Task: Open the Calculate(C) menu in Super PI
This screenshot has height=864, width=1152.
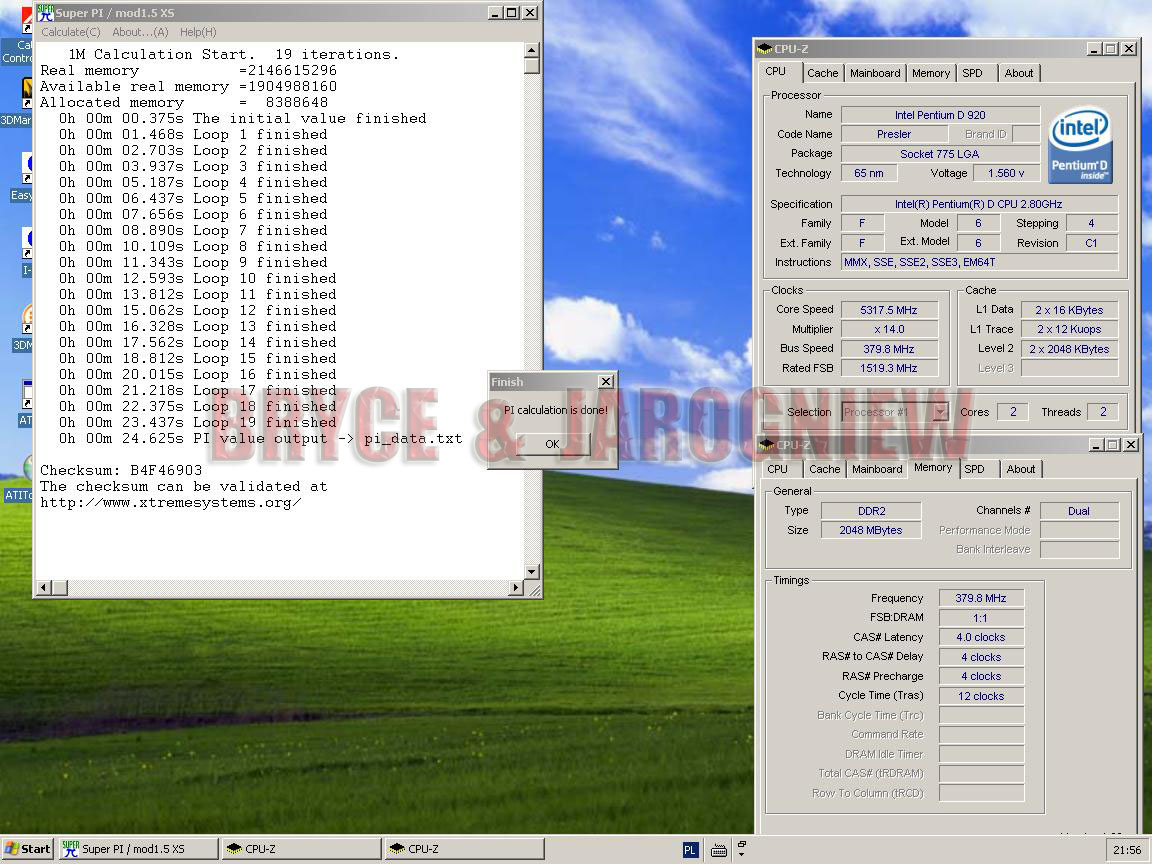Action: 71,32
